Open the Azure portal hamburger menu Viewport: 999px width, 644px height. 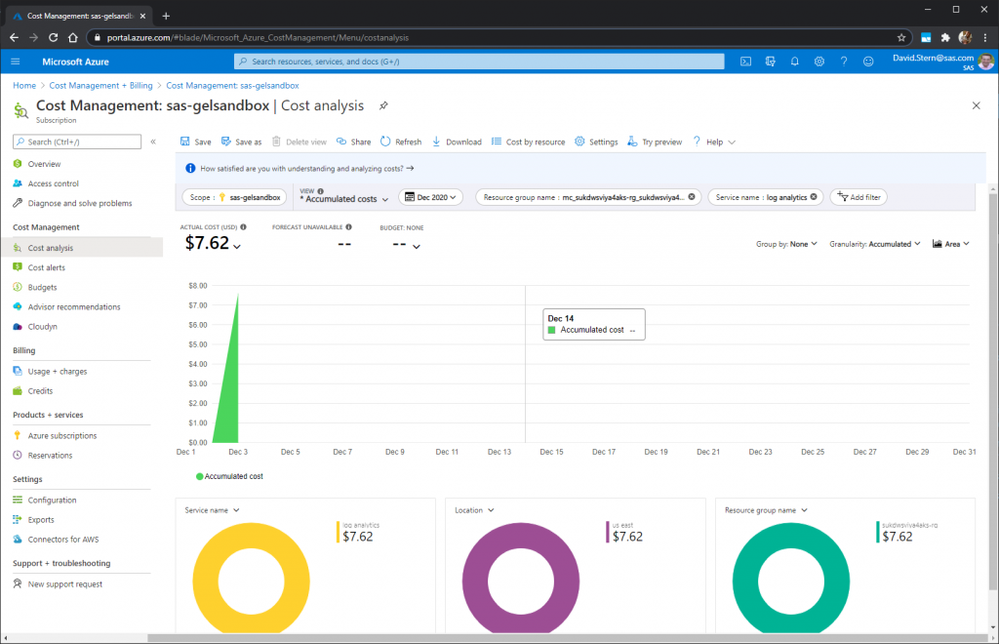15,62
